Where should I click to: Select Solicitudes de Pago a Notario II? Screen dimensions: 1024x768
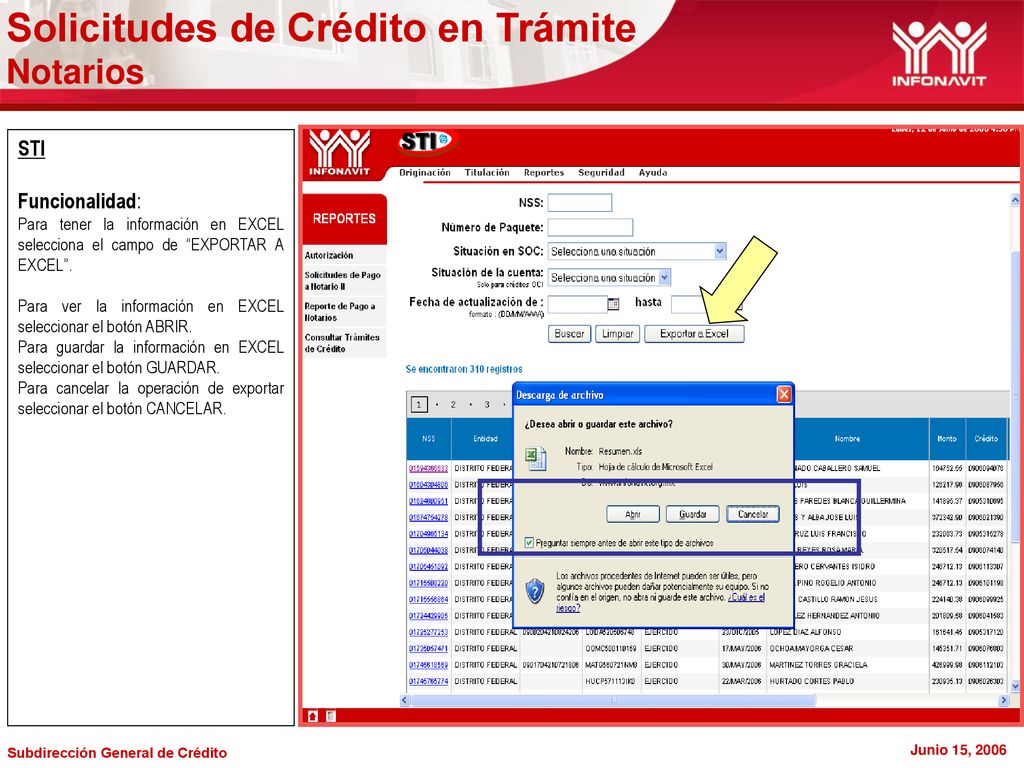point(342,281)
